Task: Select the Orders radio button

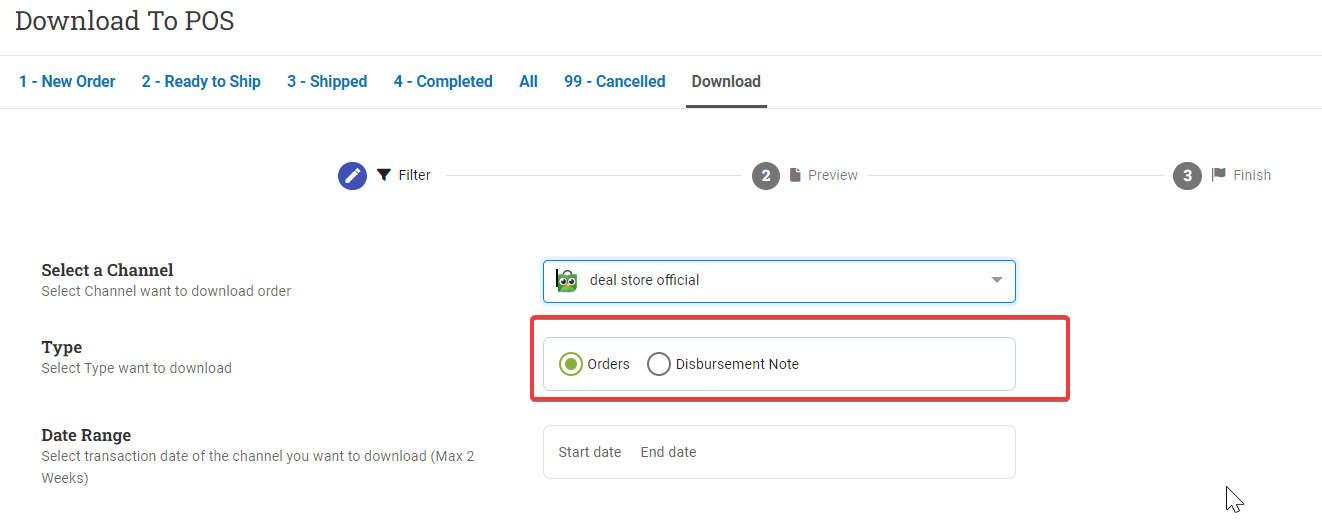Action: 571,364
